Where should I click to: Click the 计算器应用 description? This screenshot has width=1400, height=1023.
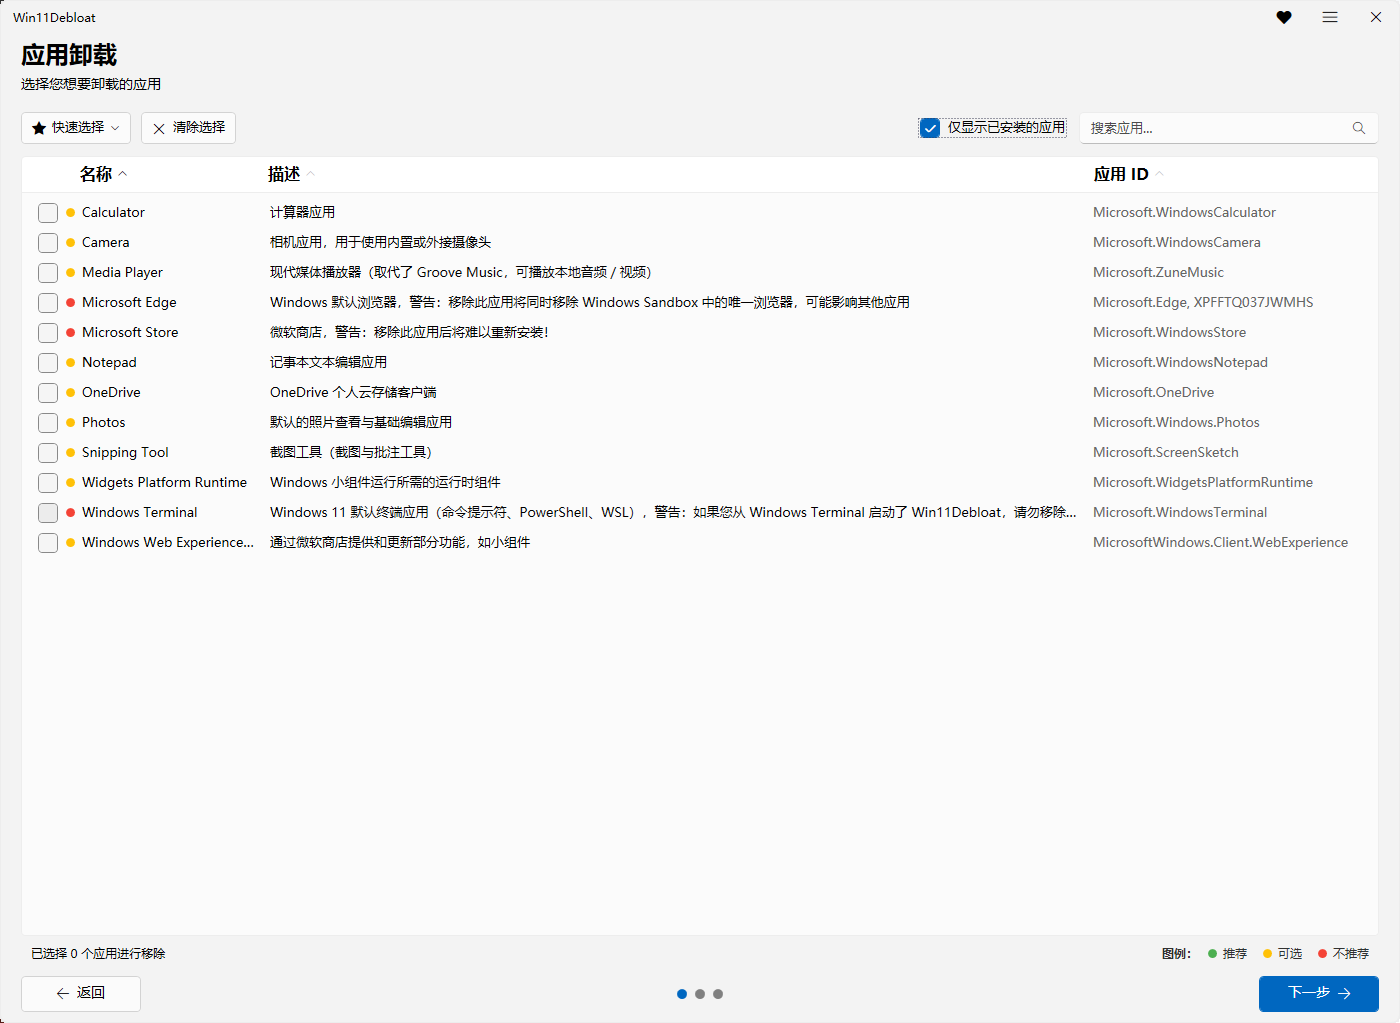[x=302, y=212]
